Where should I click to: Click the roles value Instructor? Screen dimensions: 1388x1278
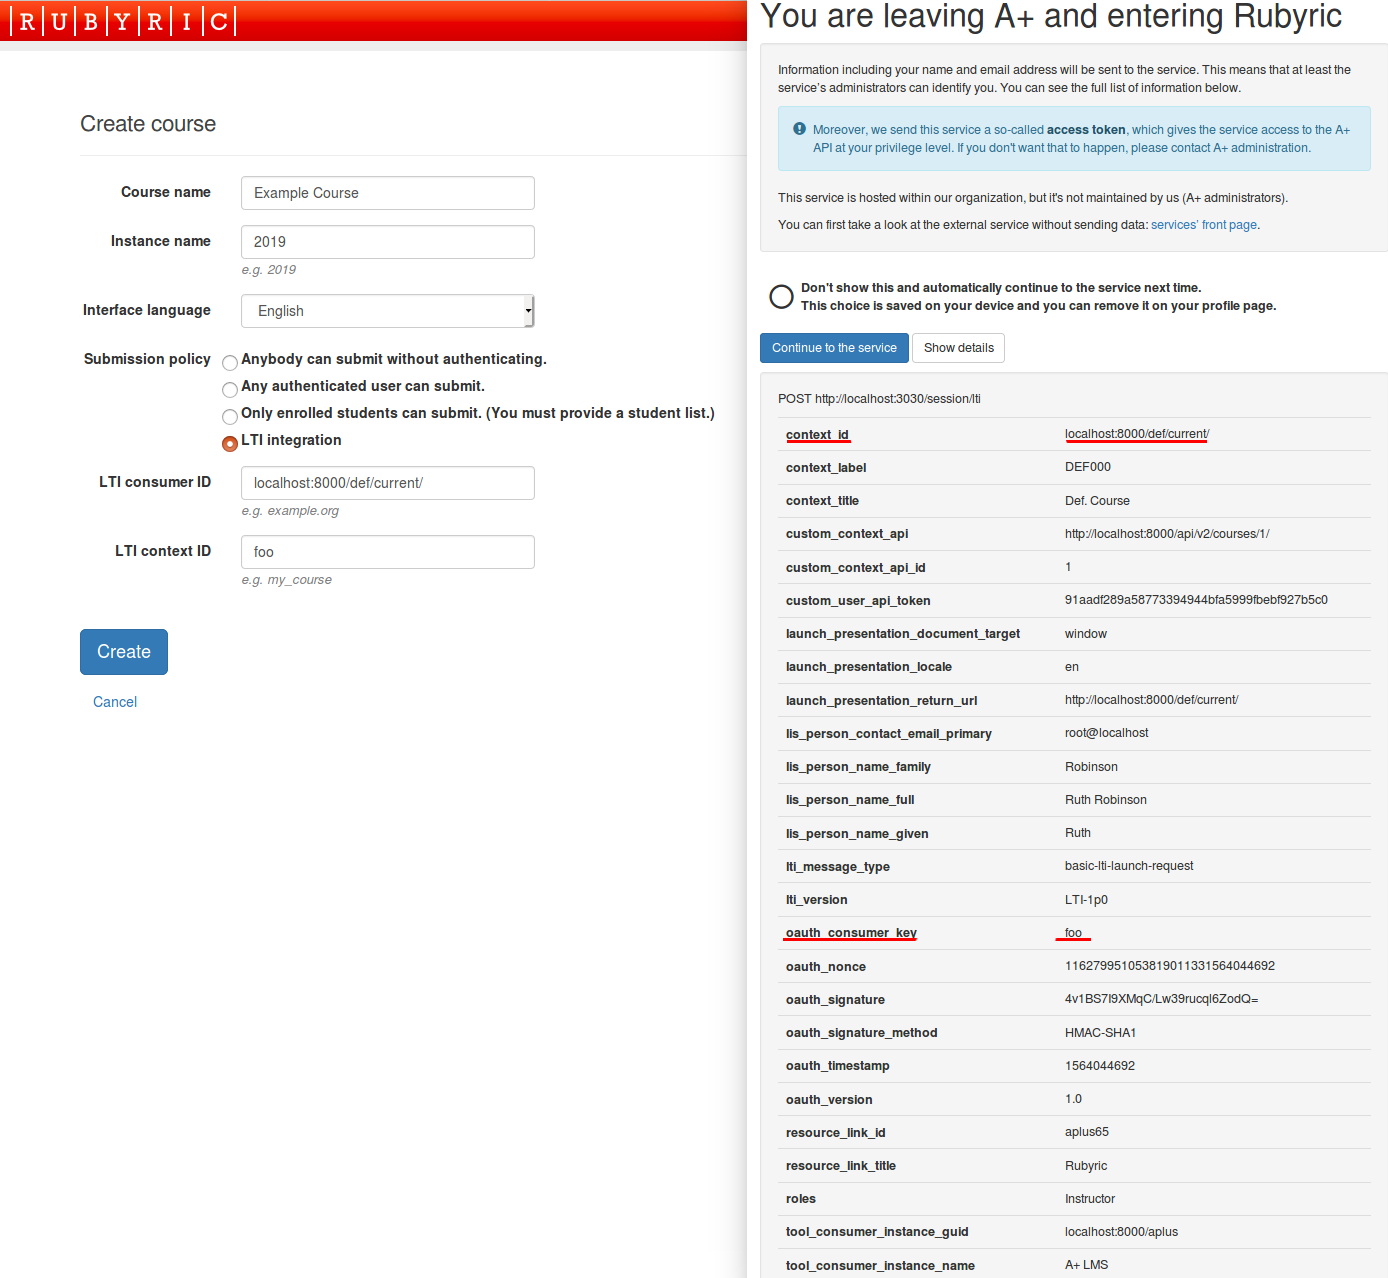(1090, 1199)
